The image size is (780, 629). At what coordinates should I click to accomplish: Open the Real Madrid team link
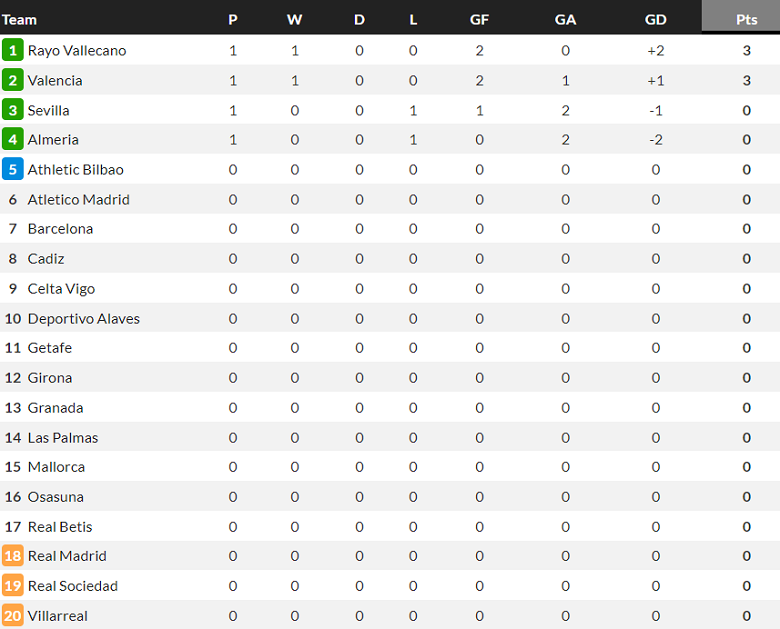coord(67,556)
